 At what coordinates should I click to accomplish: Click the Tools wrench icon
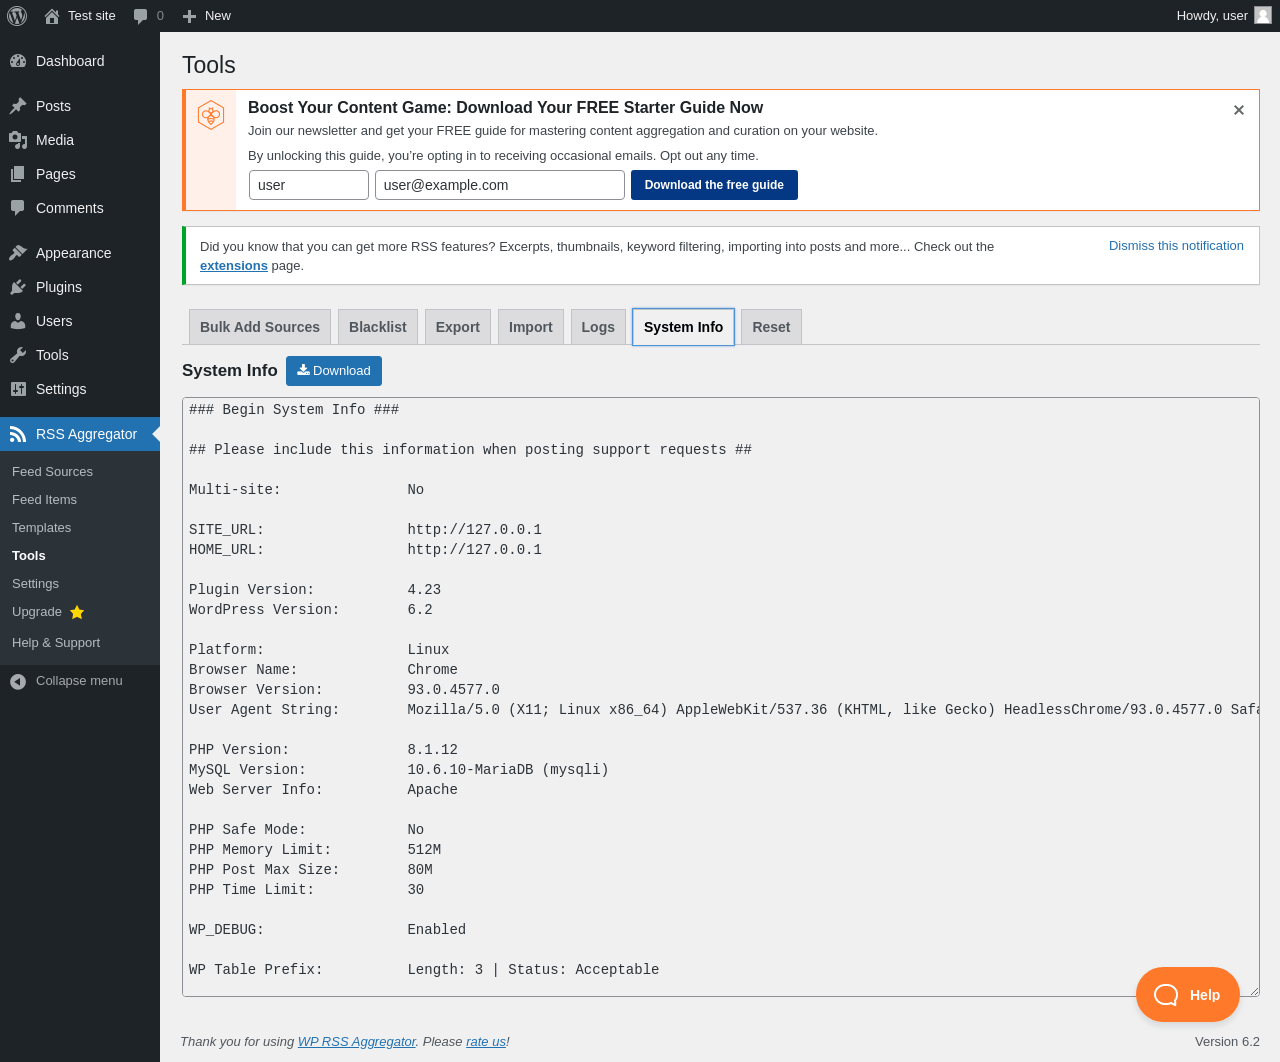point(18,355)
